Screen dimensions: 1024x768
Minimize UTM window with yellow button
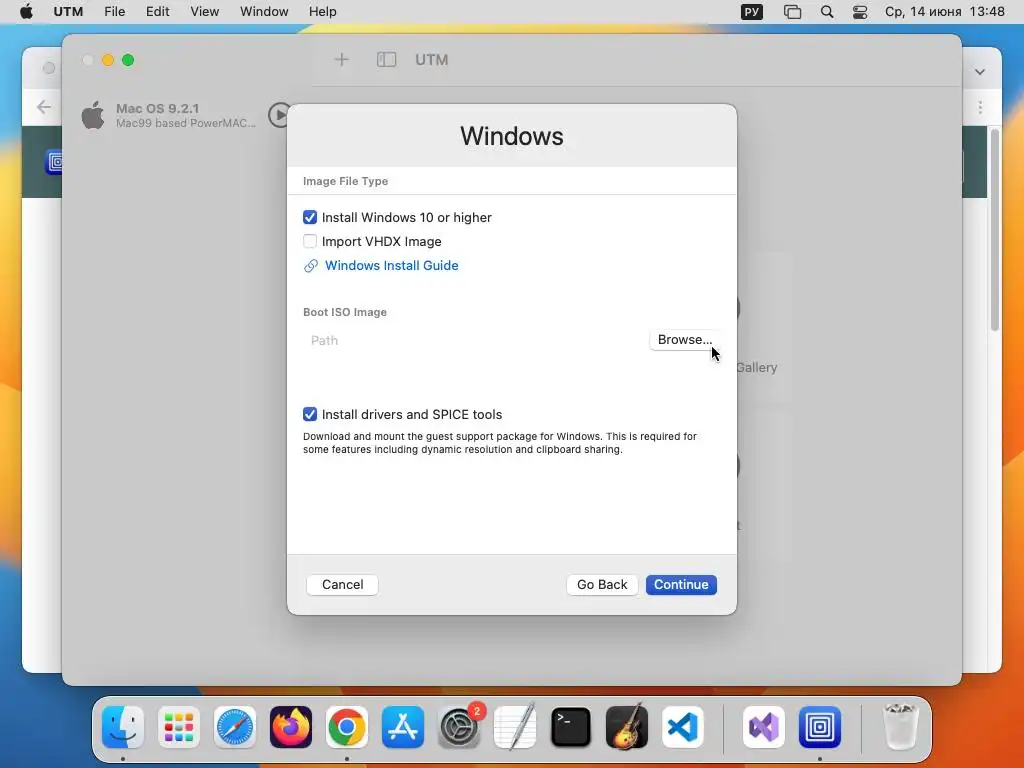pyautogui.click(x=108, y=60)
